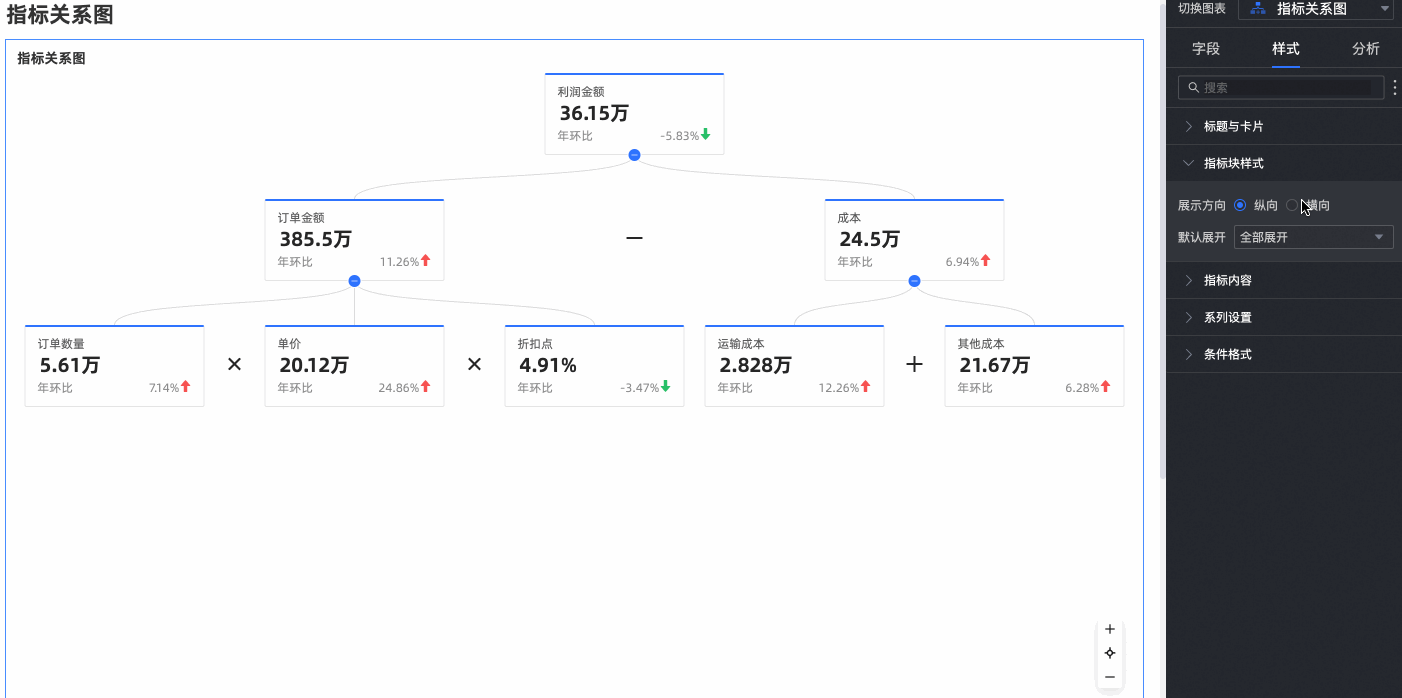Open the three-dot more options menu
This screenshot has height=698, width=1402.
1395,88
